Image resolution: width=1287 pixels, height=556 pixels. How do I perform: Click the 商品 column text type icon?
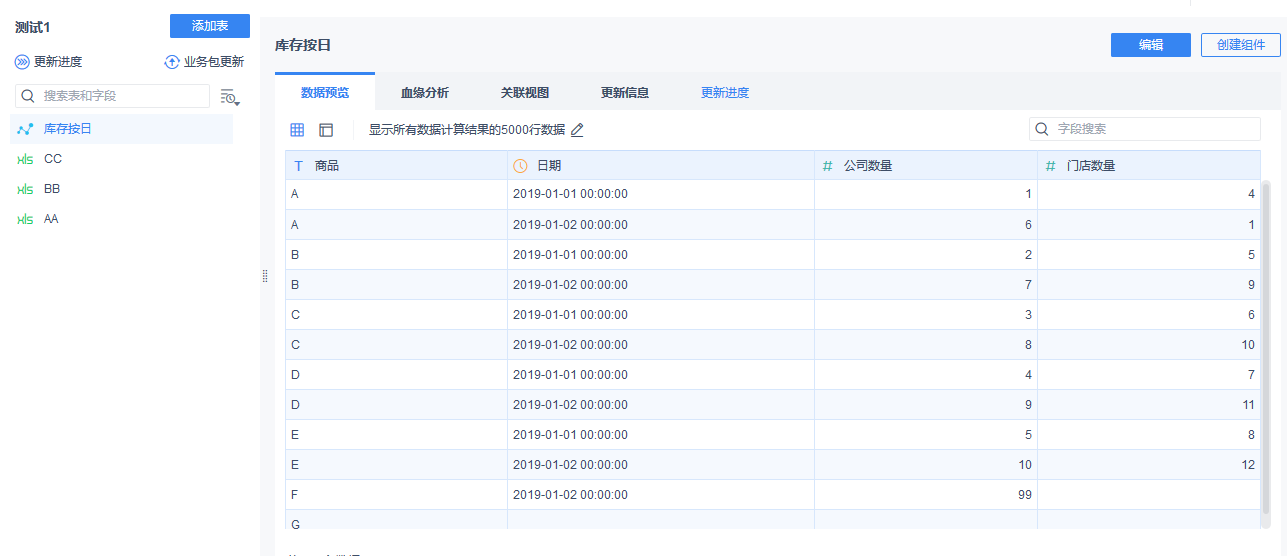click(298, 166)
